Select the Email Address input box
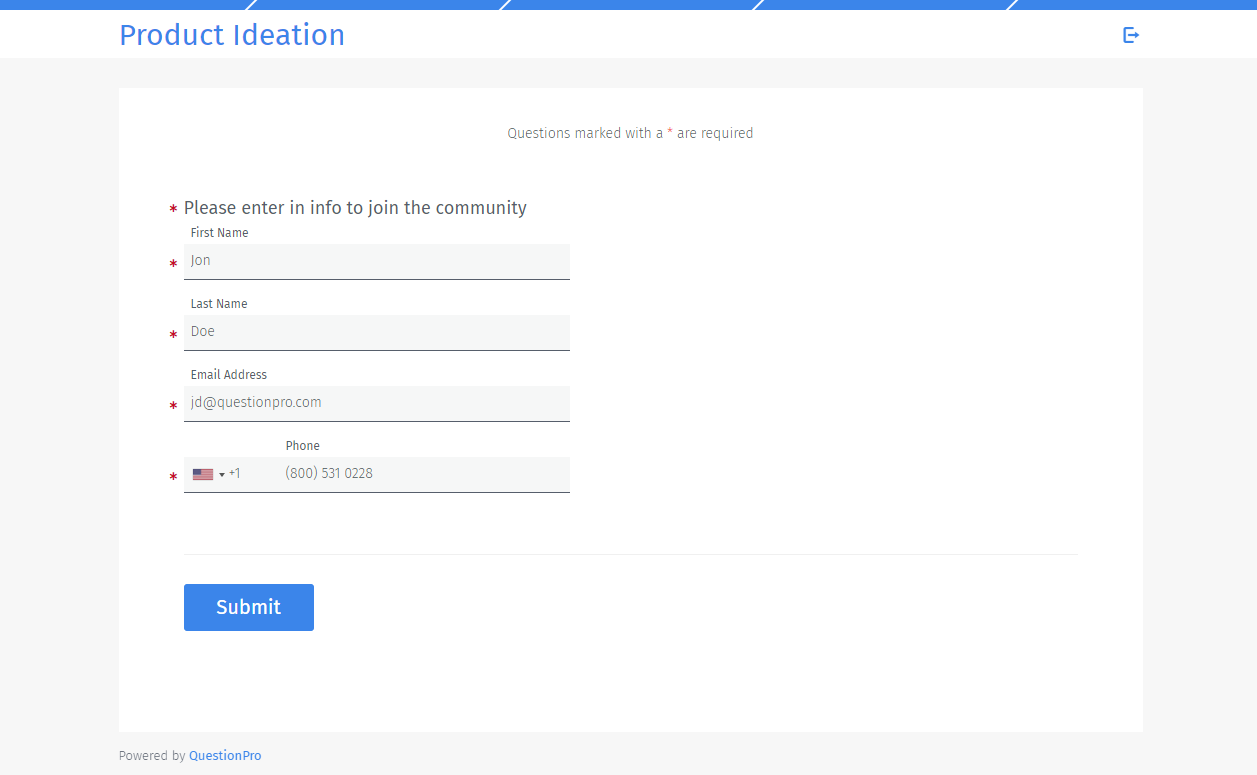Viewport: 1257px width, 775px height. [x=377, y=403]
